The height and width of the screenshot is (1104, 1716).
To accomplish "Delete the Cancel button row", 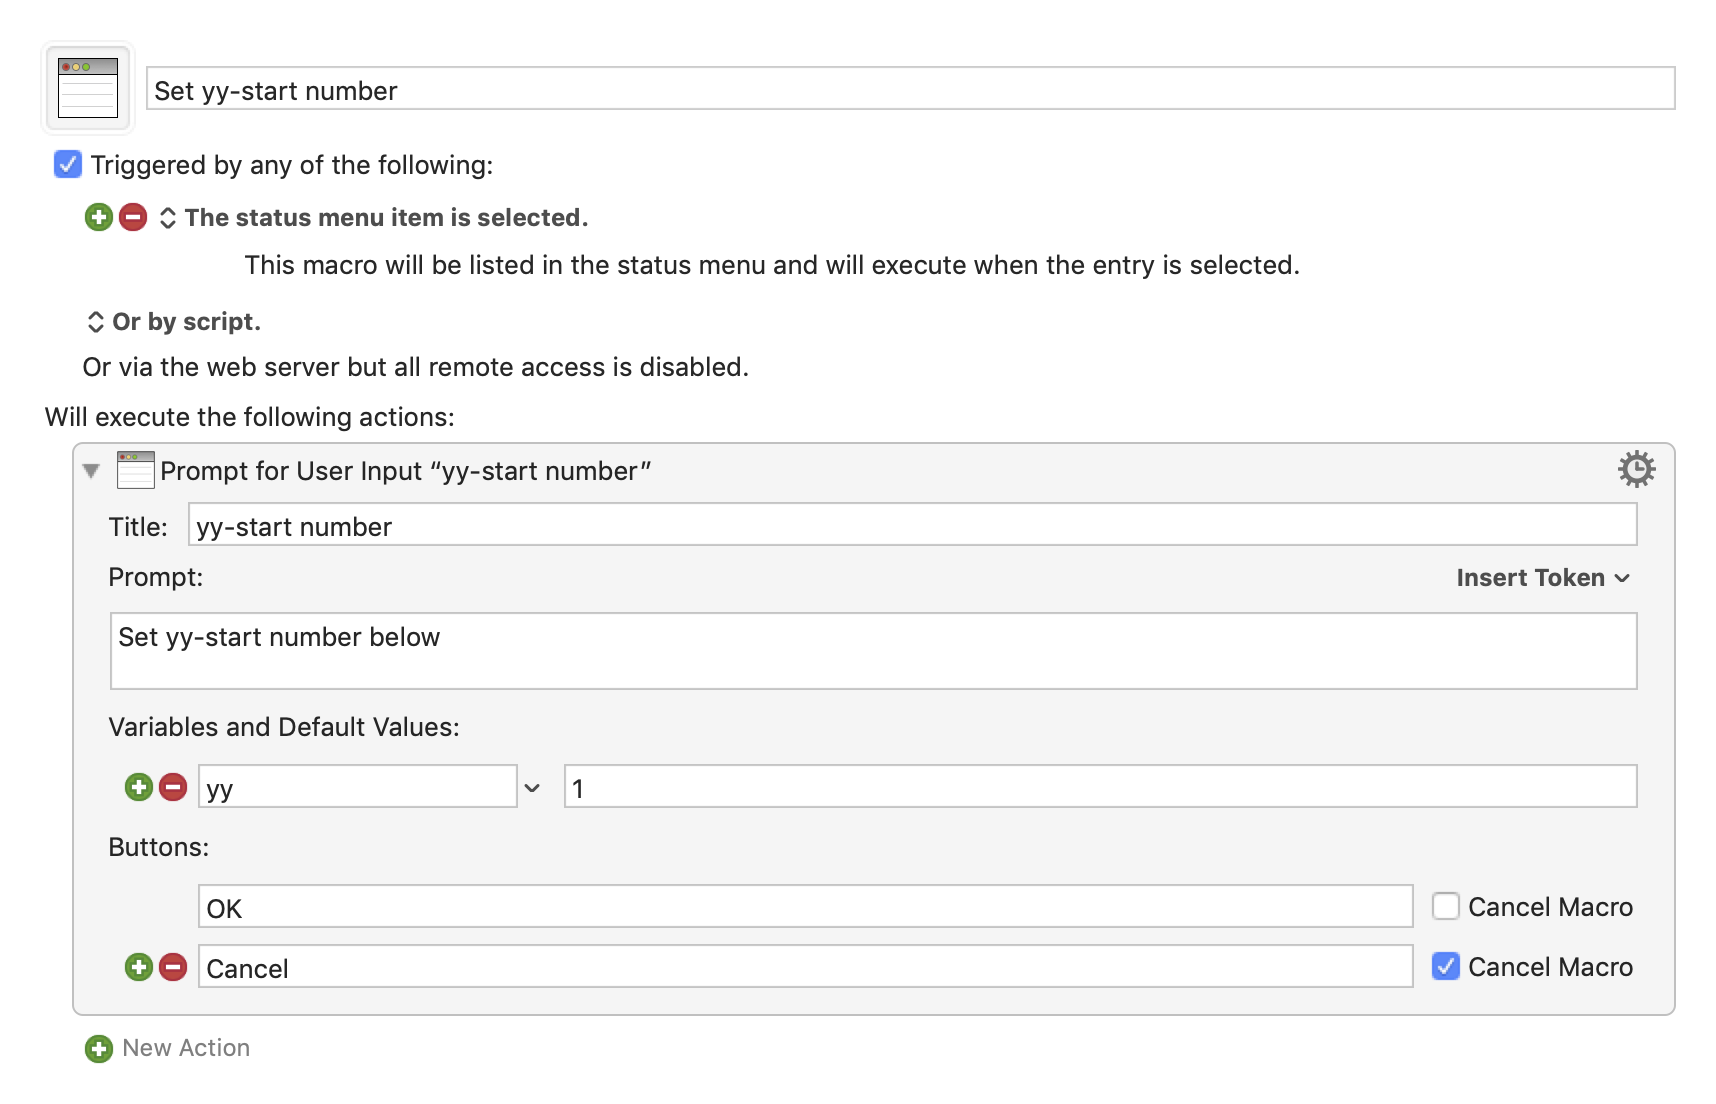I will [x=173, y=967].
